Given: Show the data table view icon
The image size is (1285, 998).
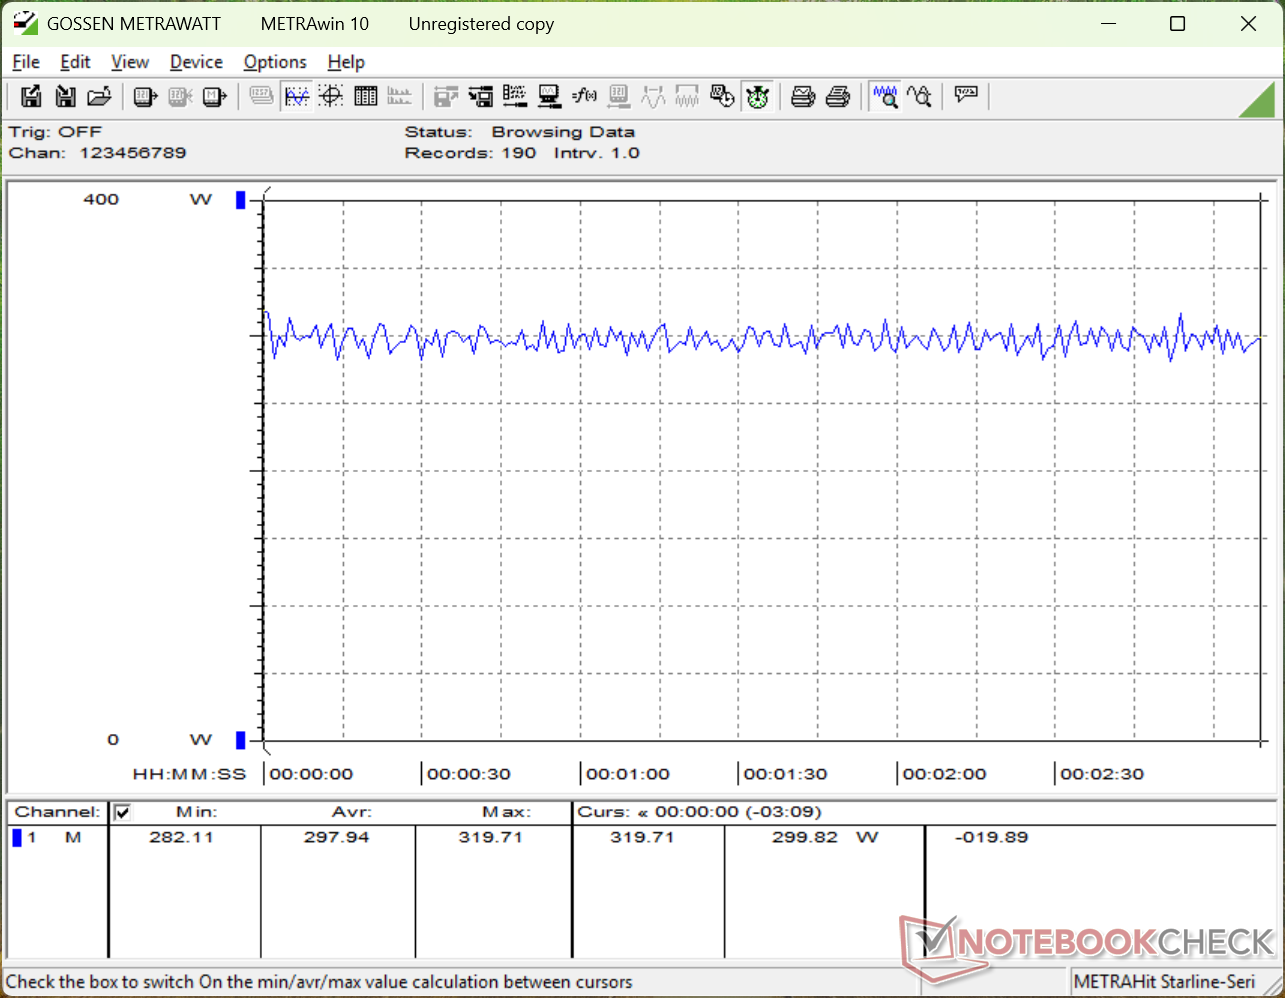Looking at the screenshot, I should (366, 96).
